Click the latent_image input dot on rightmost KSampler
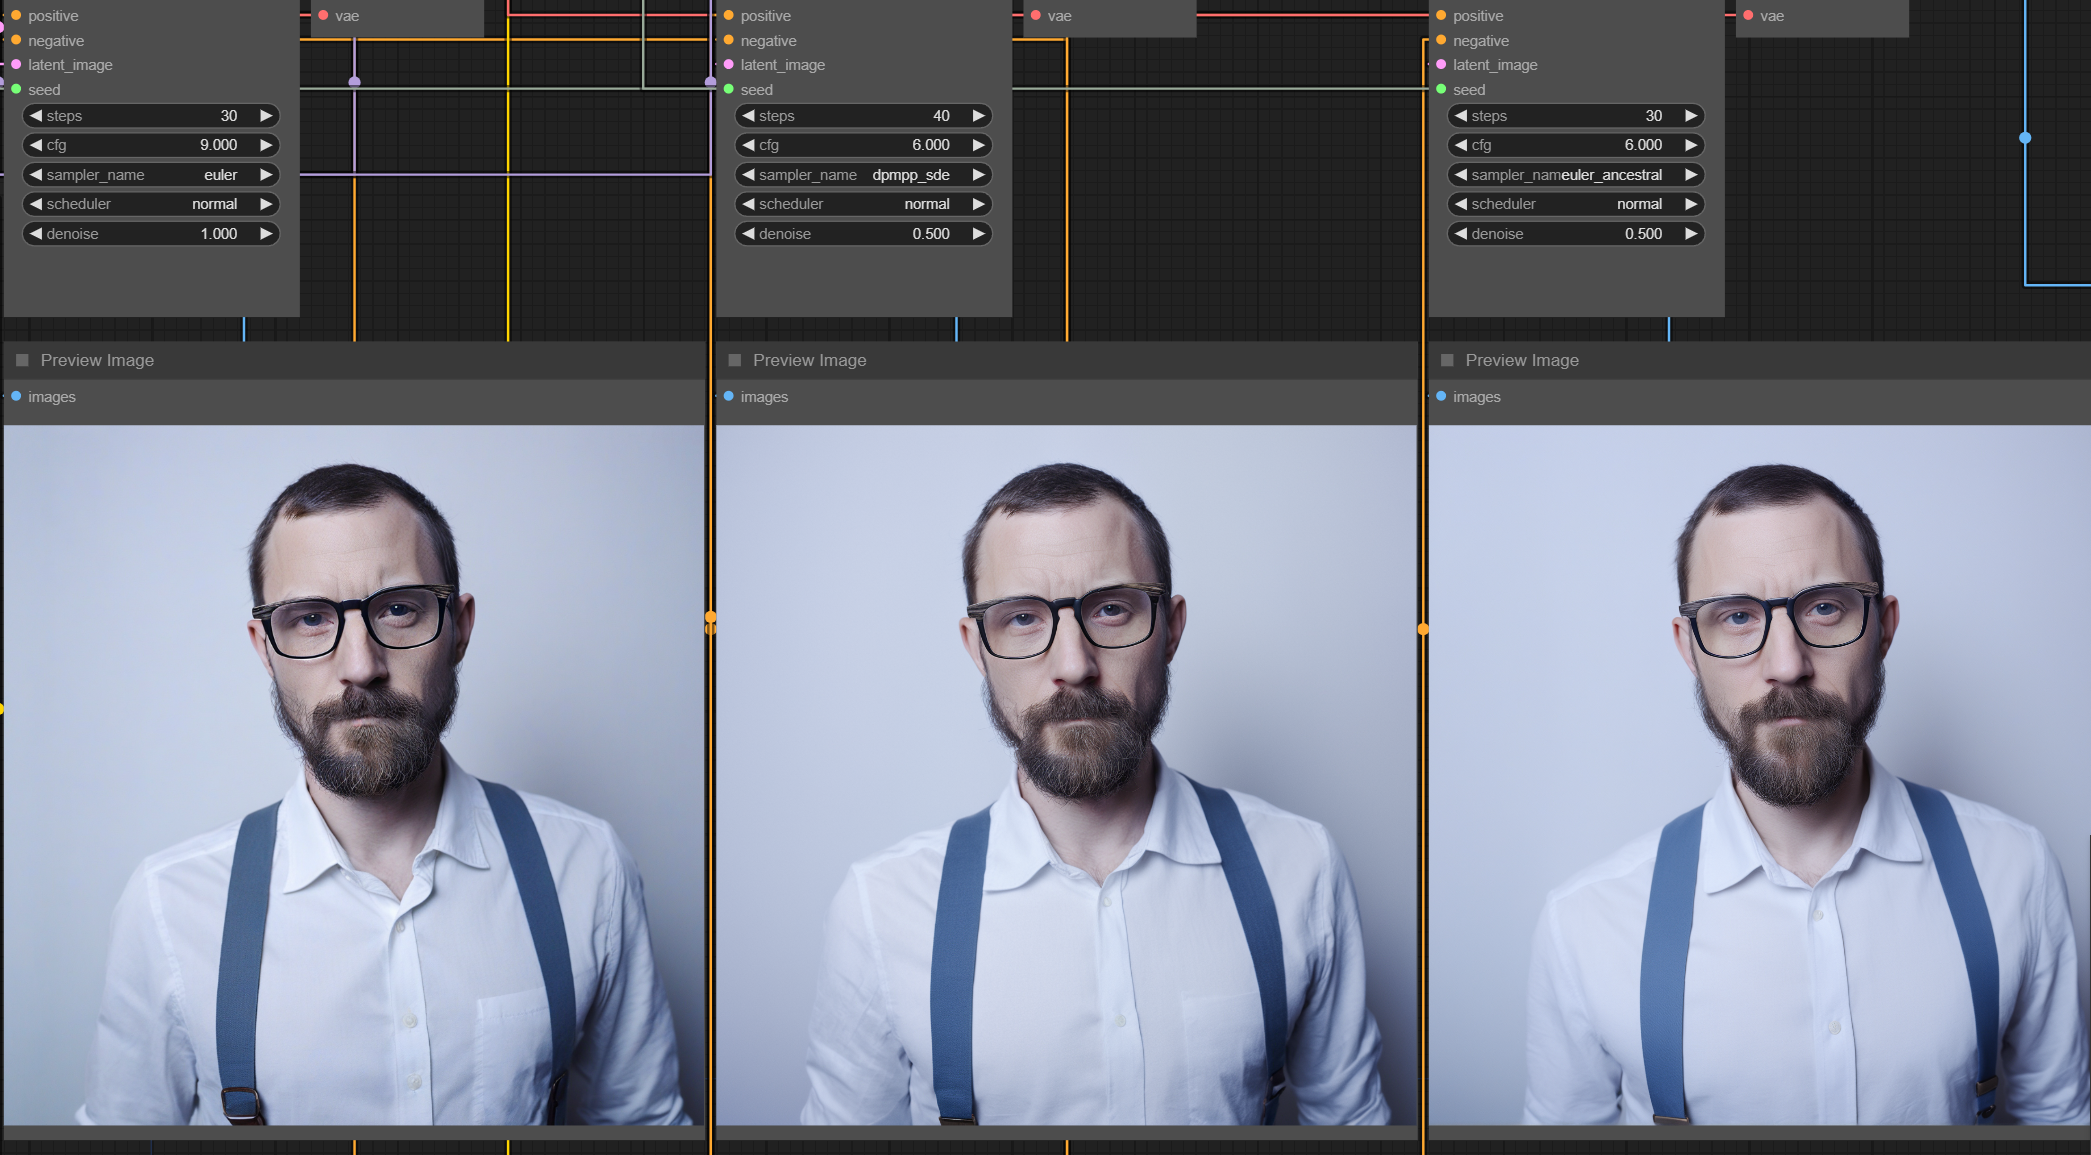Image resolution: width=2091 pixels, height=1155 pixels. [x=1441, y=64]
